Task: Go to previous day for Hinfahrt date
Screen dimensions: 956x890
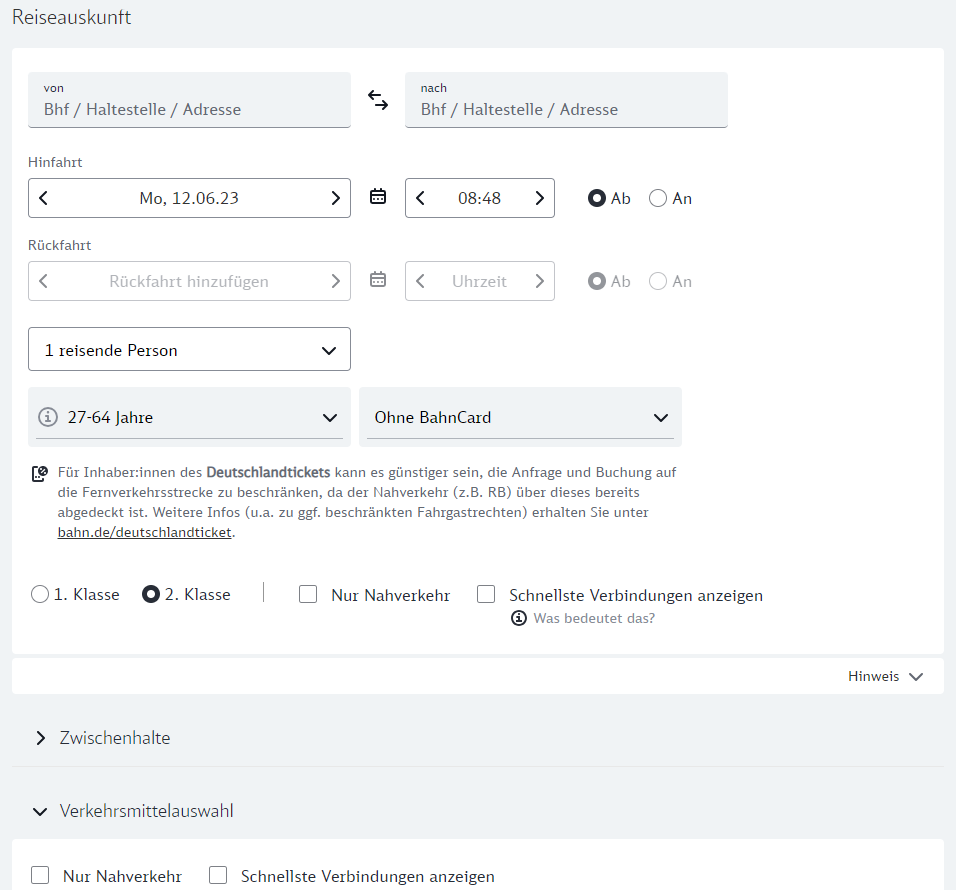Action: [43, 198]
